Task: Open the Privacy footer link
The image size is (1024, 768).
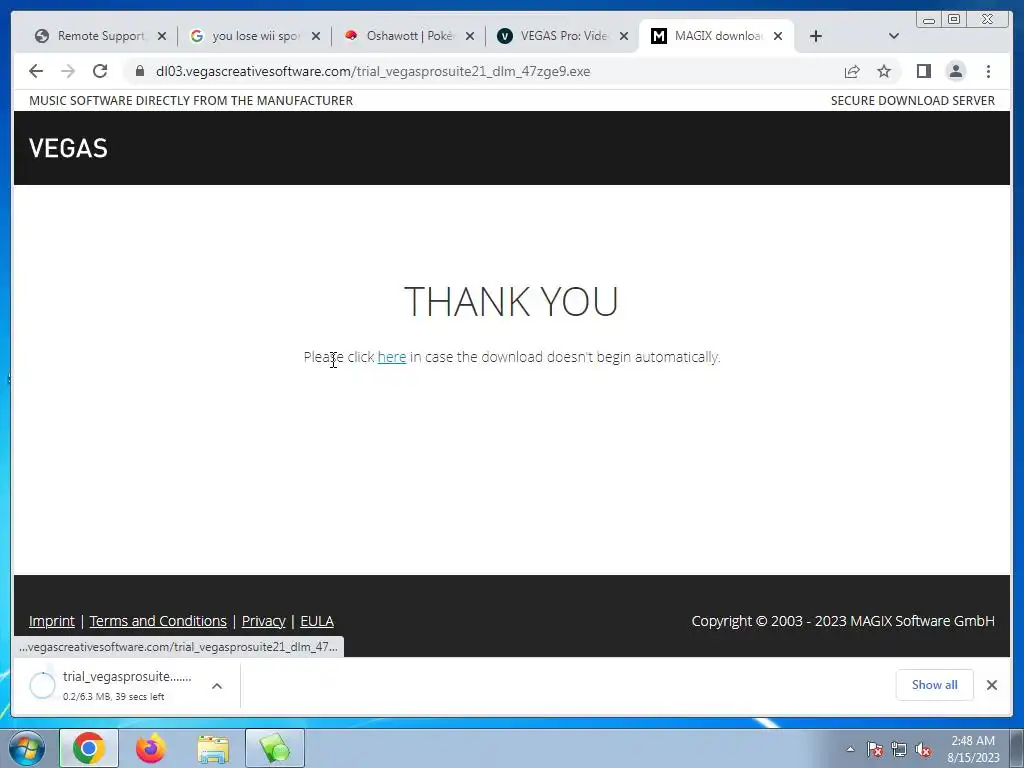Action: [x=264, y=621]
